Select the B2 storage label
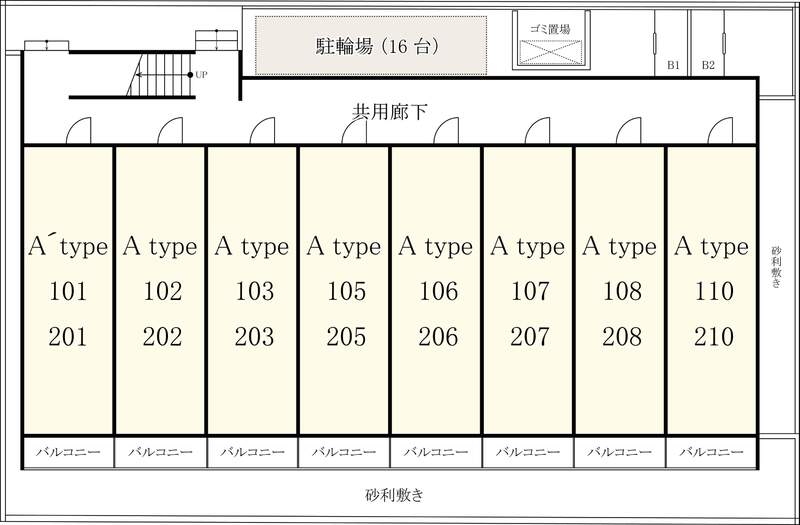This screenshot has width=800, height=525. click(x=708, y=65)
